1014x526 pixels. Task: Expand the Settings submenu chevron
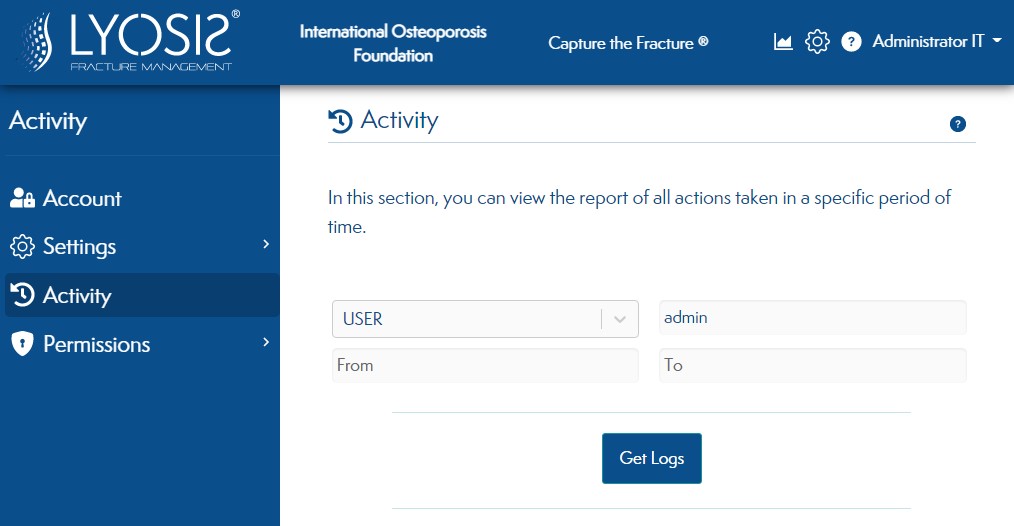[x=266, y=244]
